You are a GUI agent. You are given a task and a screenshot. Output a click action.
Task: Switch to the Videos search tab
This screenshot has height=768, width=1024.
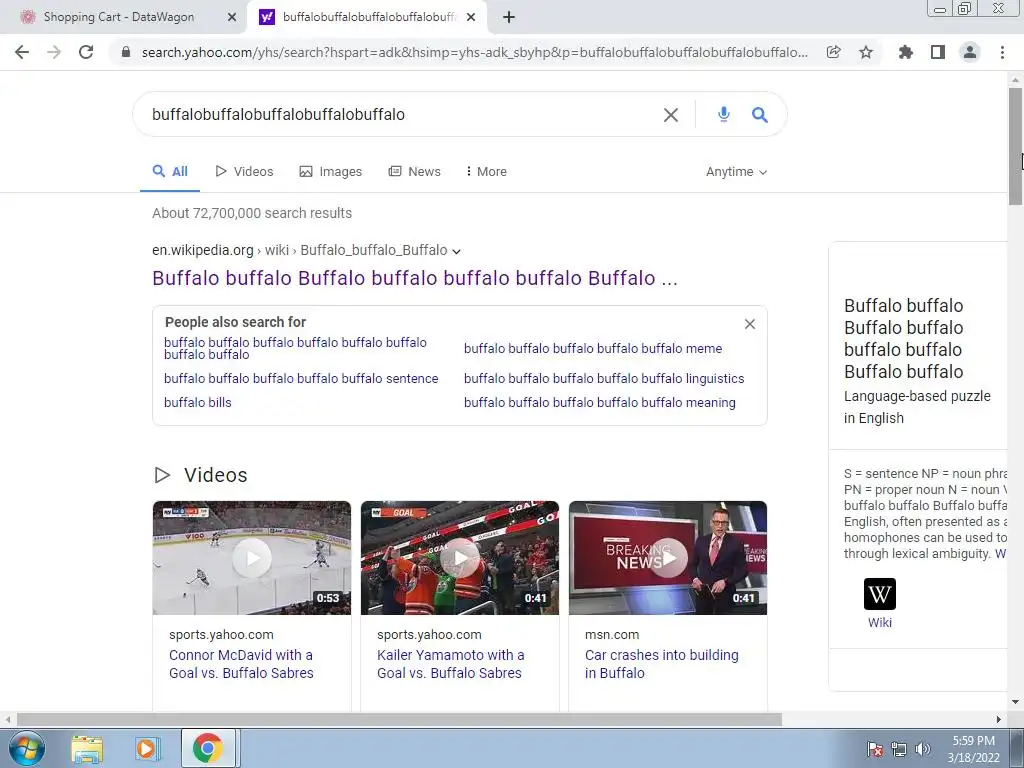click(244, 172)
